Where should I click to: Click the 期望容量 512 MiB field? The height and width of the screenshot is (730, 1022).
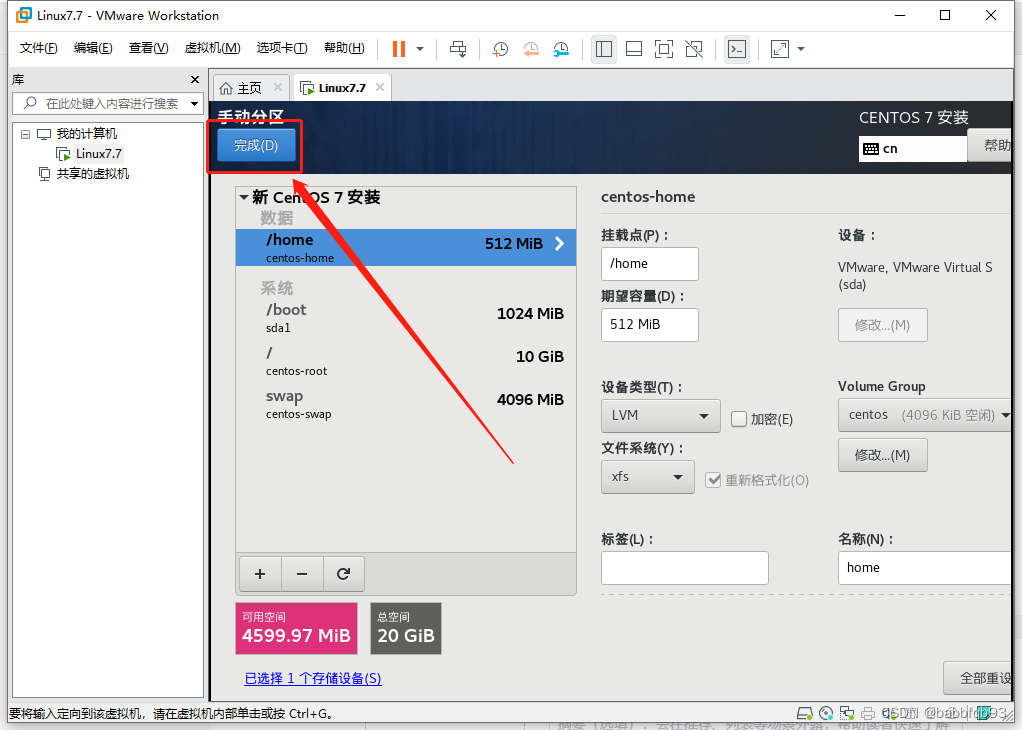(649, 325)
